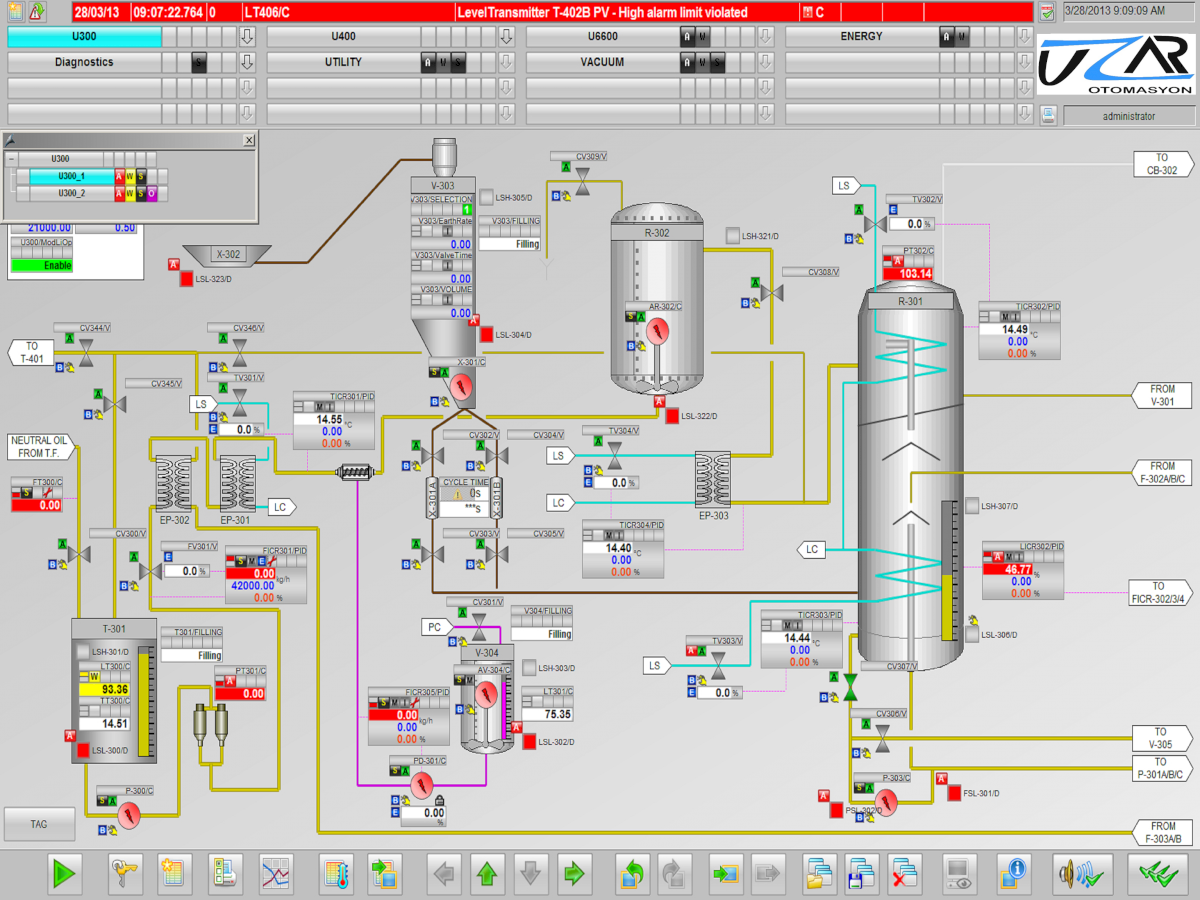Click the FROM V-301 connector
Image resolution: width=1200 pixels, height=900 pixels.
(x=1162, y=395)
